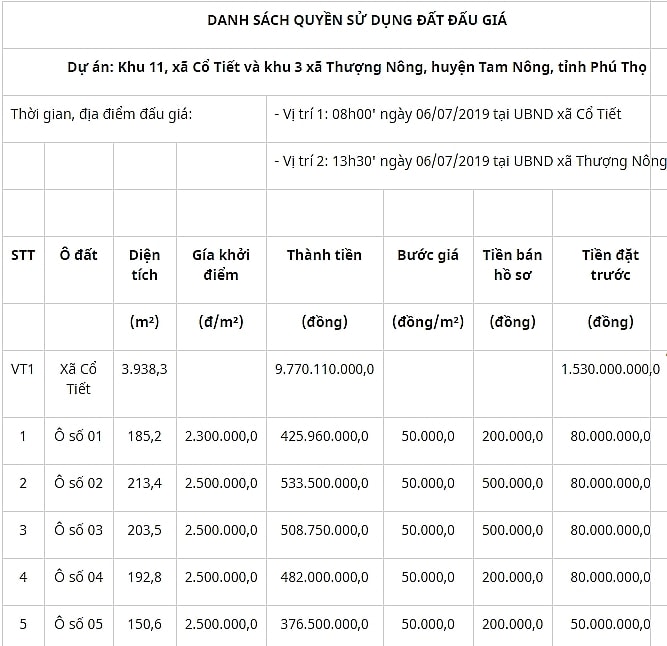Click the title DANH SÁCH QUYỀN SỬ DỤNG ĐẤT ĐẤU GIÁ
Image resolution: width=667 pixels, height=646 pixels.
(357, 20)
